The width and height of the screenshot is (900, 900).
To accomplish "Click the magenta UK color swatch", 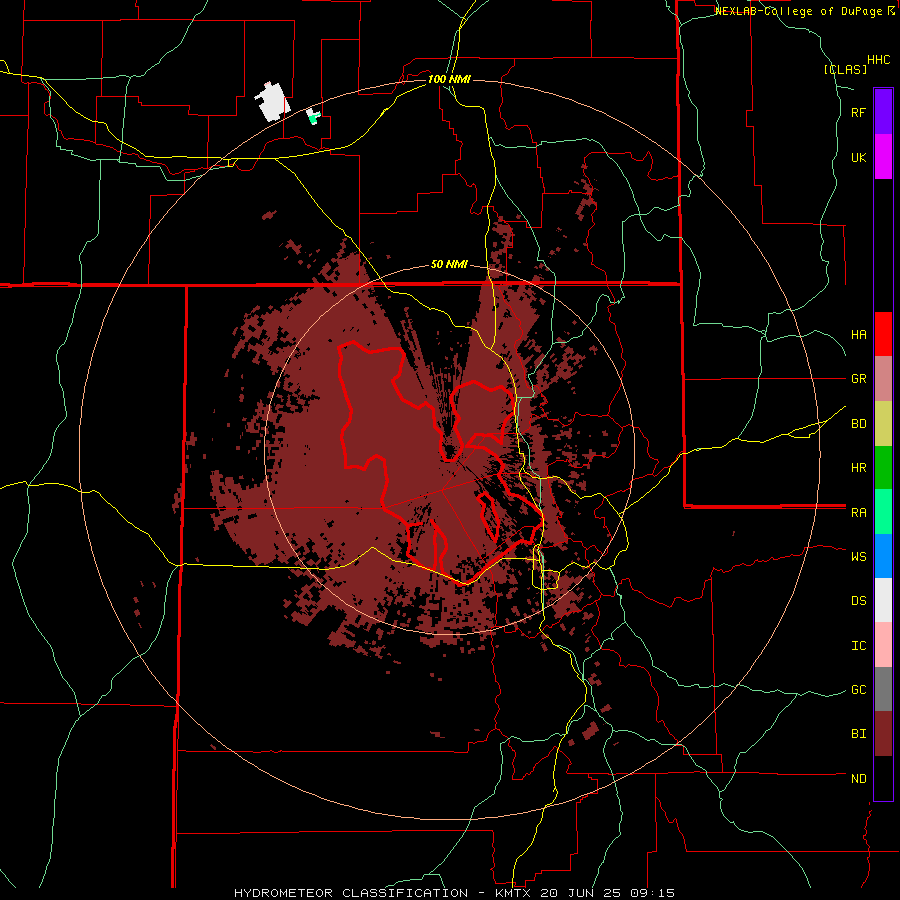I will tap(883, 157).
